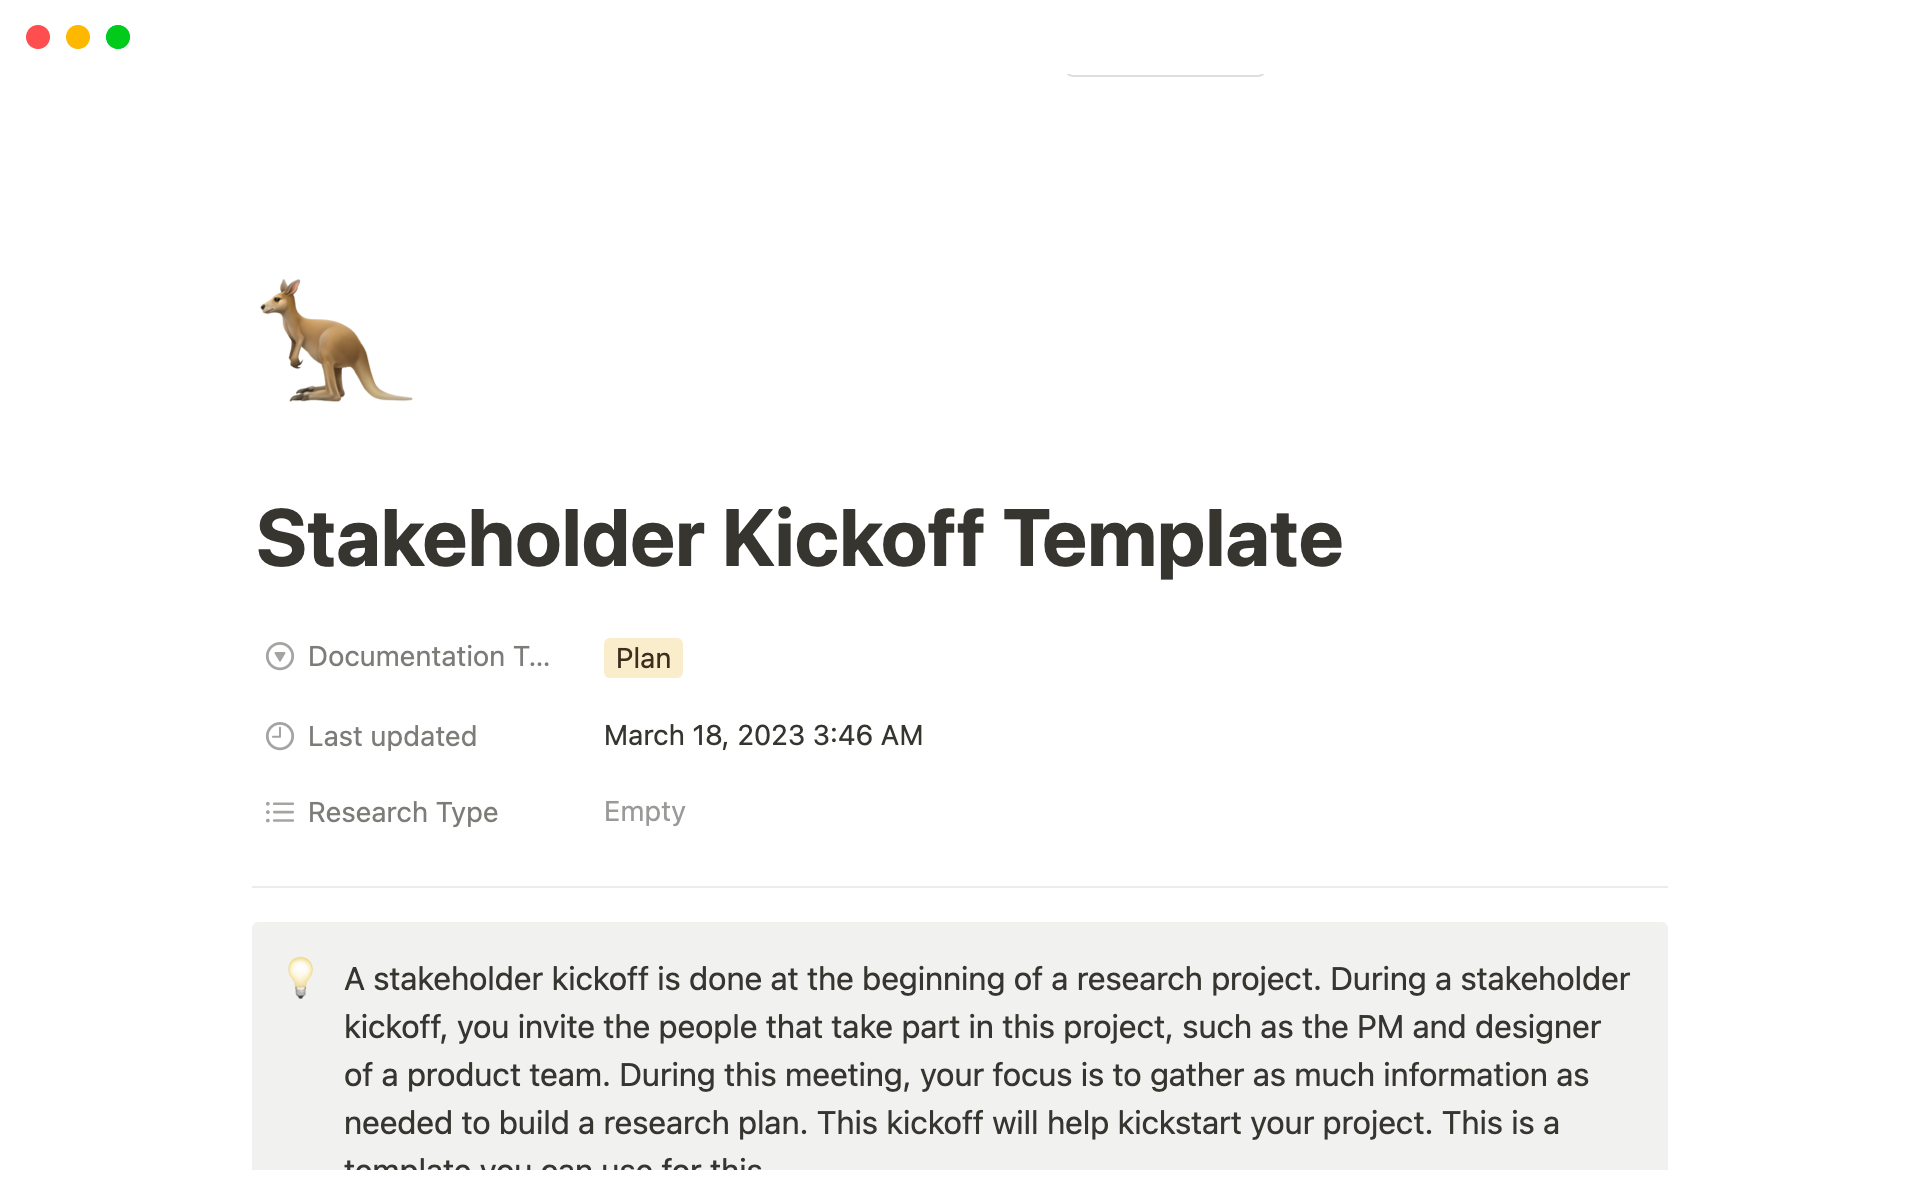Open the Research Type property menu
This screenshot has height=1200, width=1920.
point(402,812)
